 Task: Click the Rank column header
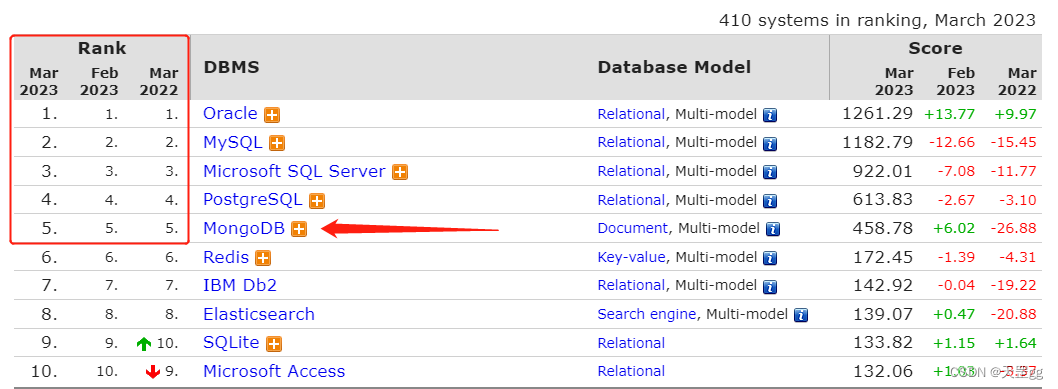(x=102, y=49)
